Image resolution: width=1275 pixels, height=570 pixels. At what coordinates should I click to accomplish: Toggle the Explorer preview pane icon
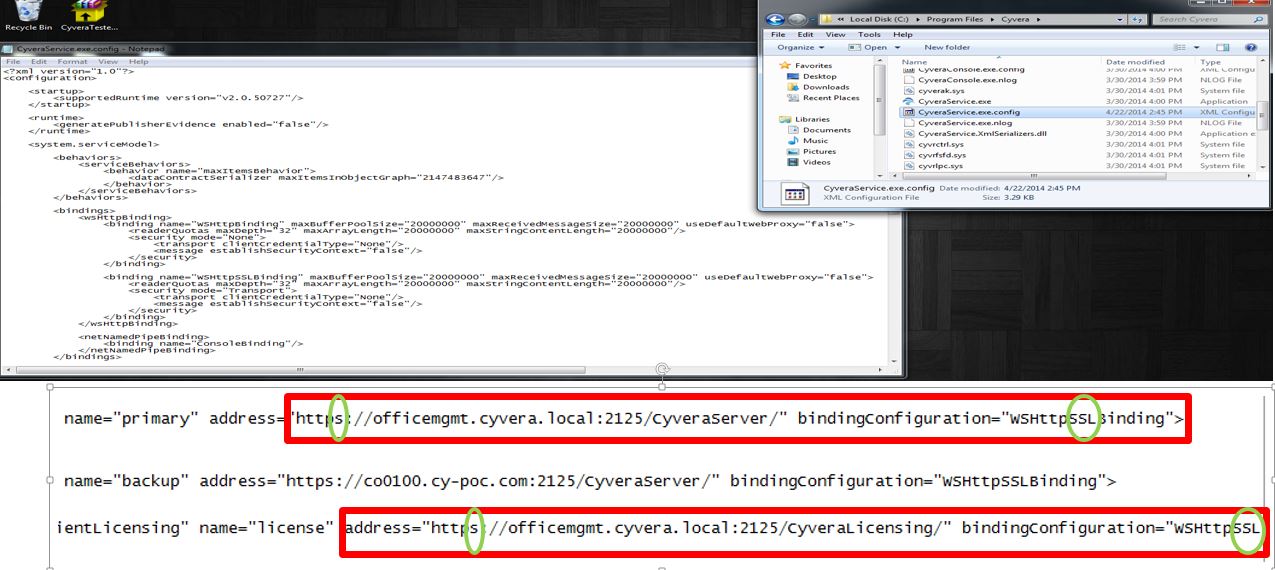pyautogui.click(x=1222, y=47)
